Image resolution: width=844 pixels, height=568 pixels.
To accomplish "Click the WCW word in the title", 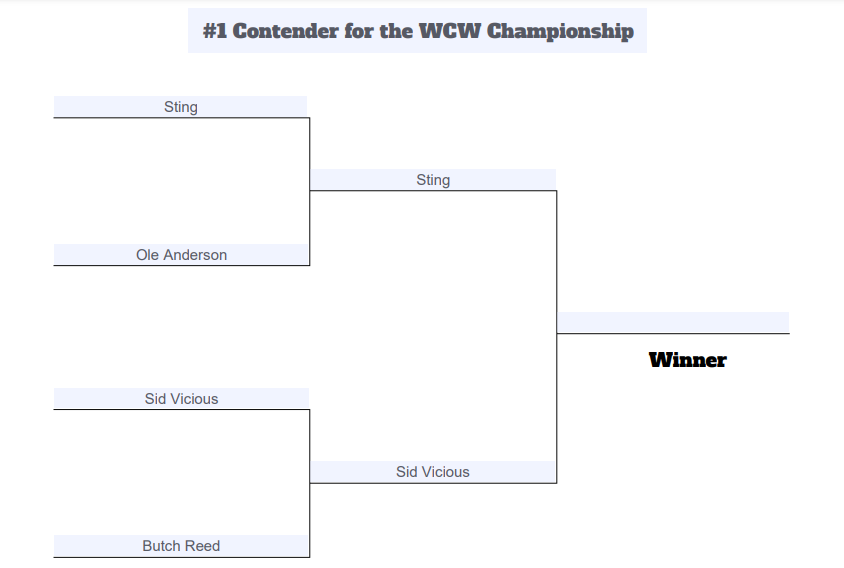I will pyautogui.click(x=449, y=31).
